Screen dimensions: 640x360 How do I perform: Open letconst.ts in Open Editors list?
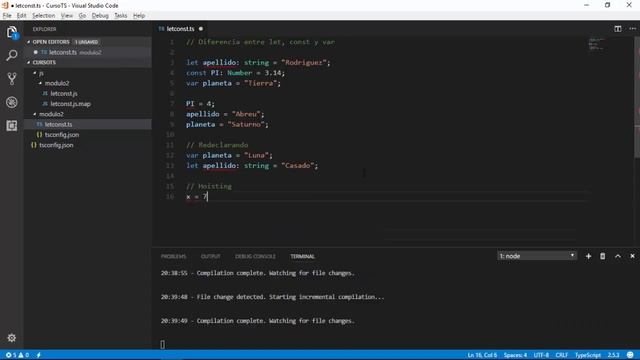(x=87, y=52)
